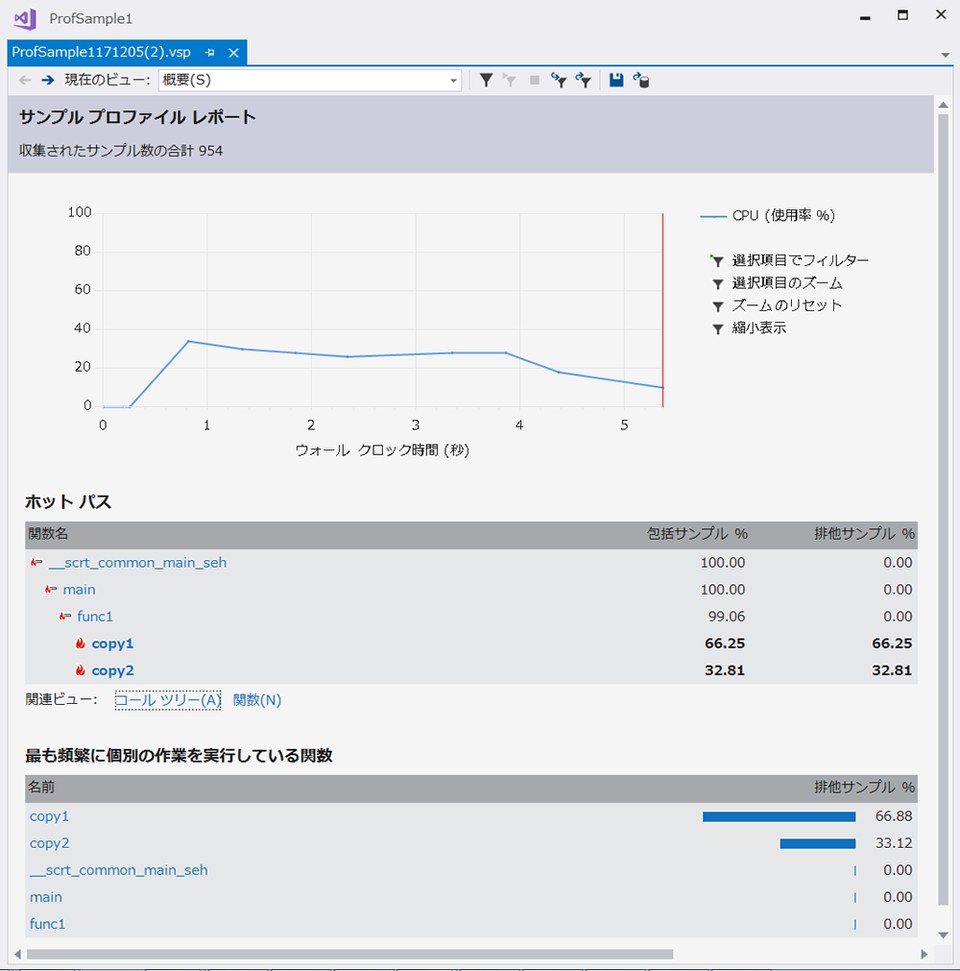Open the コール ツリー(A) related view link

(x=167, y=700)
